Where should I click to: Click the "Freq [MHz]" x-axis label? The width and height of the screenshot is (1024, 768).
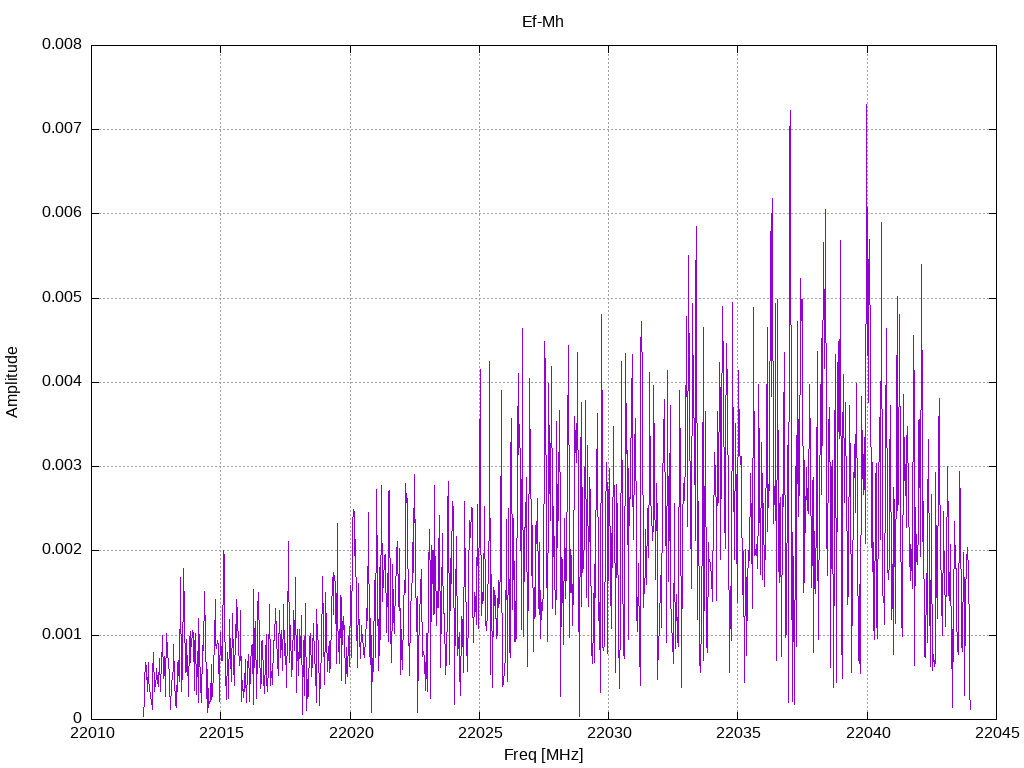click(543, 755)
